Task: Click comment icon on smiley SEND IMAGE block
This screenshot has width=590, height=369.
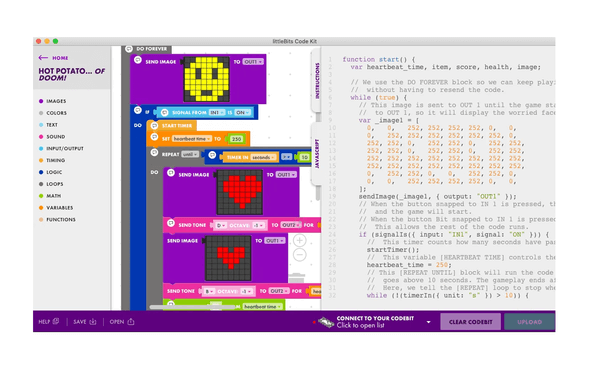Action: [x=138, y=60]
